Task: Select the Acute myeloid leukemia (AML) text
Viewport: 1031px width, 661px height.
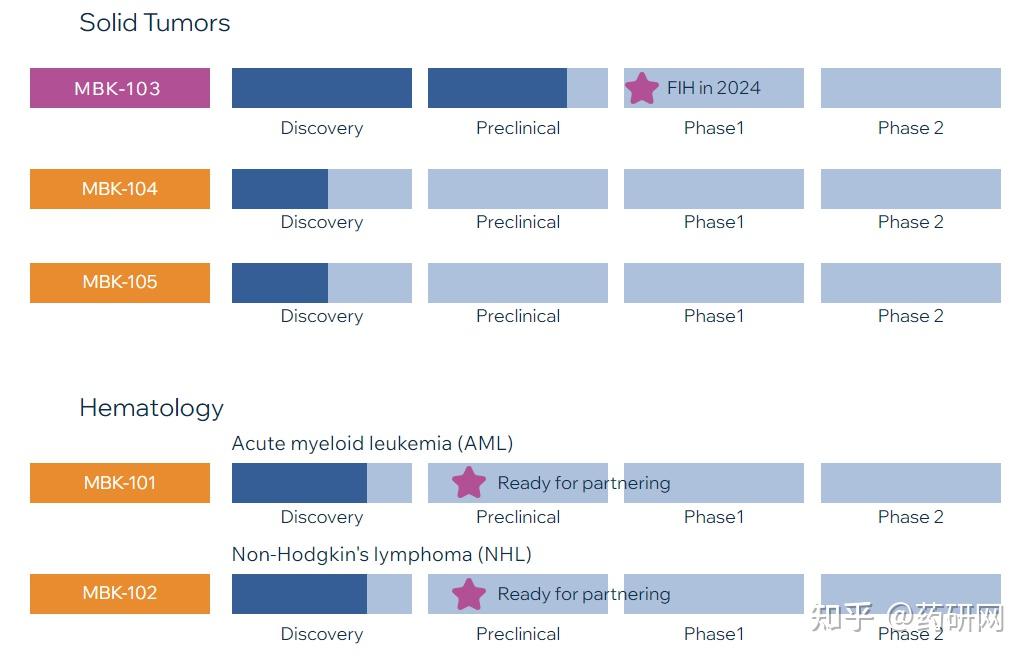Action: click(372, 443)
